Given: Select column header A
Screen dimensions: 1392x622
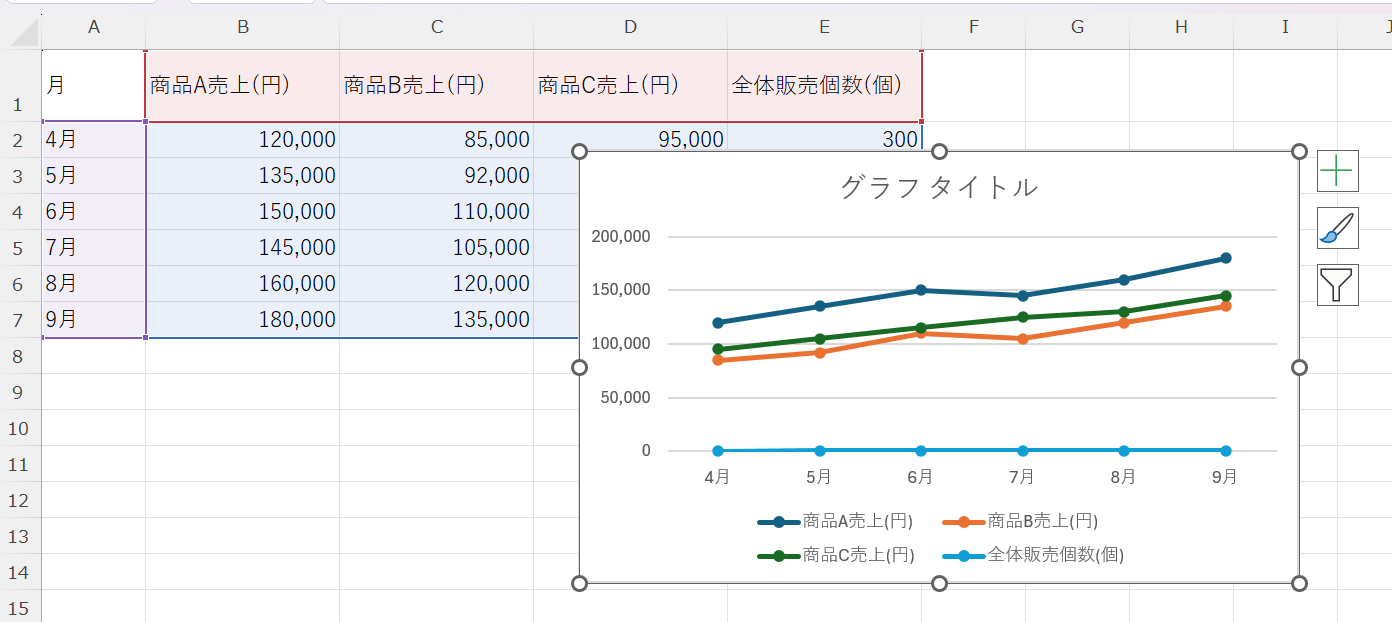Looking at the screenshot, I should point(94,28).
